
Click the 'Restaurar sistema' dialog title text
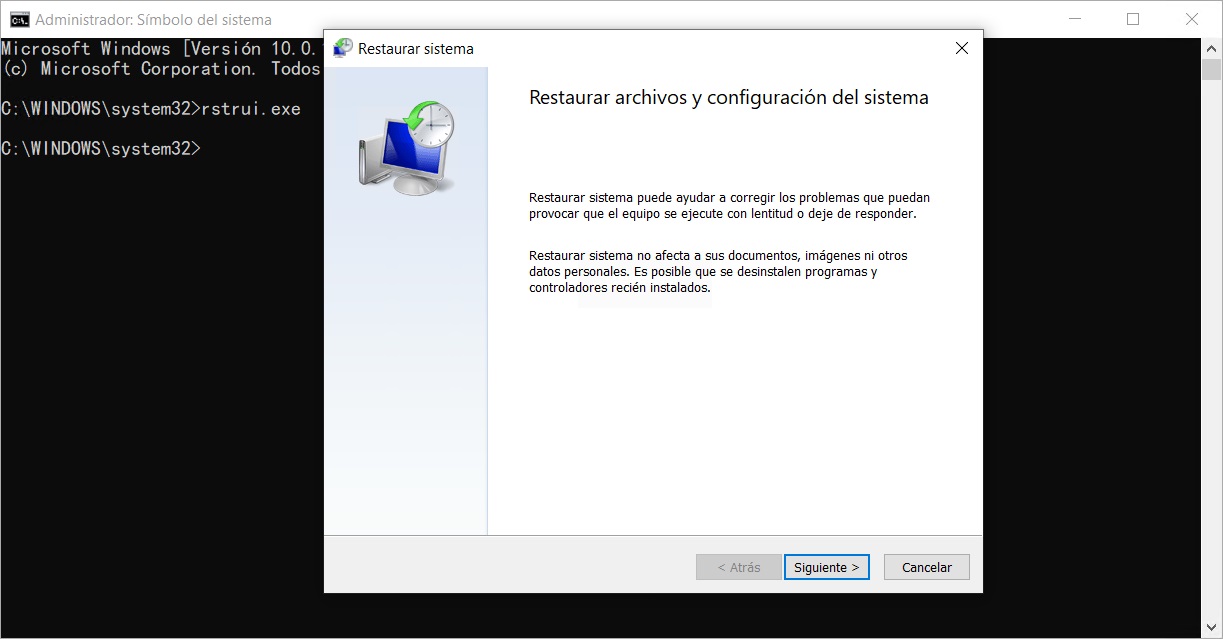(415, 48)
